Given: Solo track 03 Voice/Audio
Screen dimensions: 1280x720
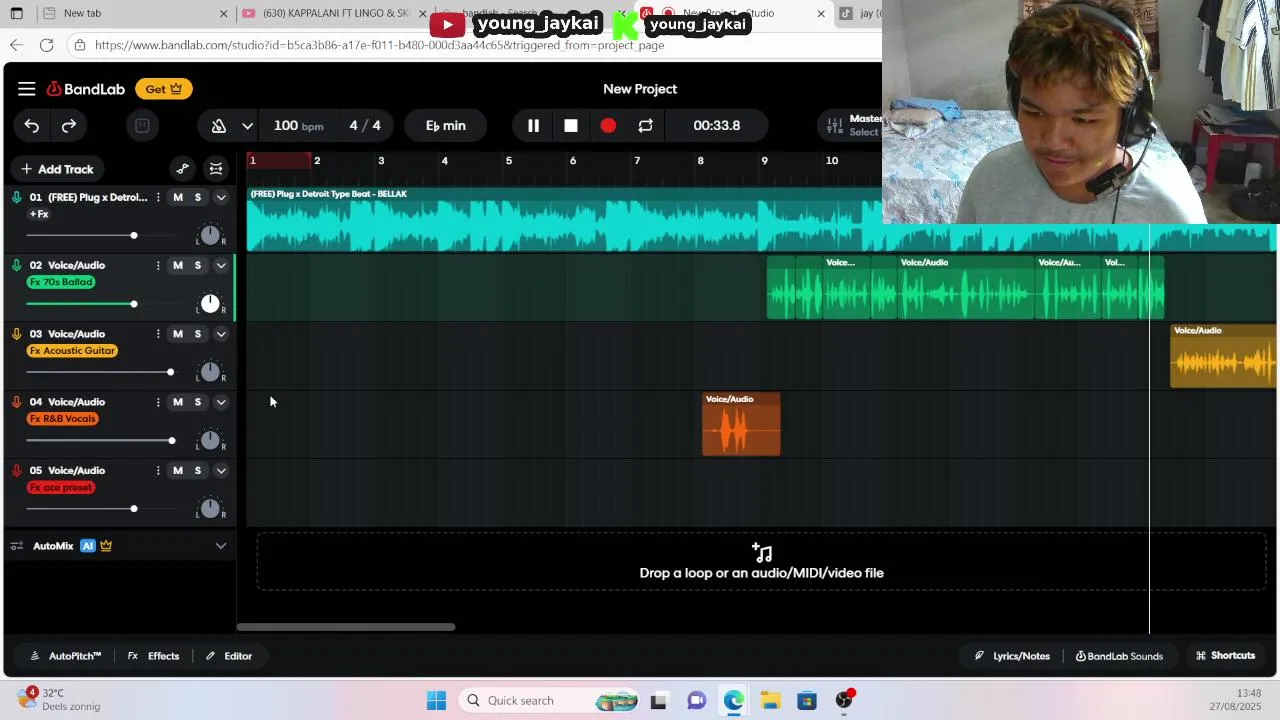Looking at the screenshot, I should pyautogui.click(x=197, y=334).
